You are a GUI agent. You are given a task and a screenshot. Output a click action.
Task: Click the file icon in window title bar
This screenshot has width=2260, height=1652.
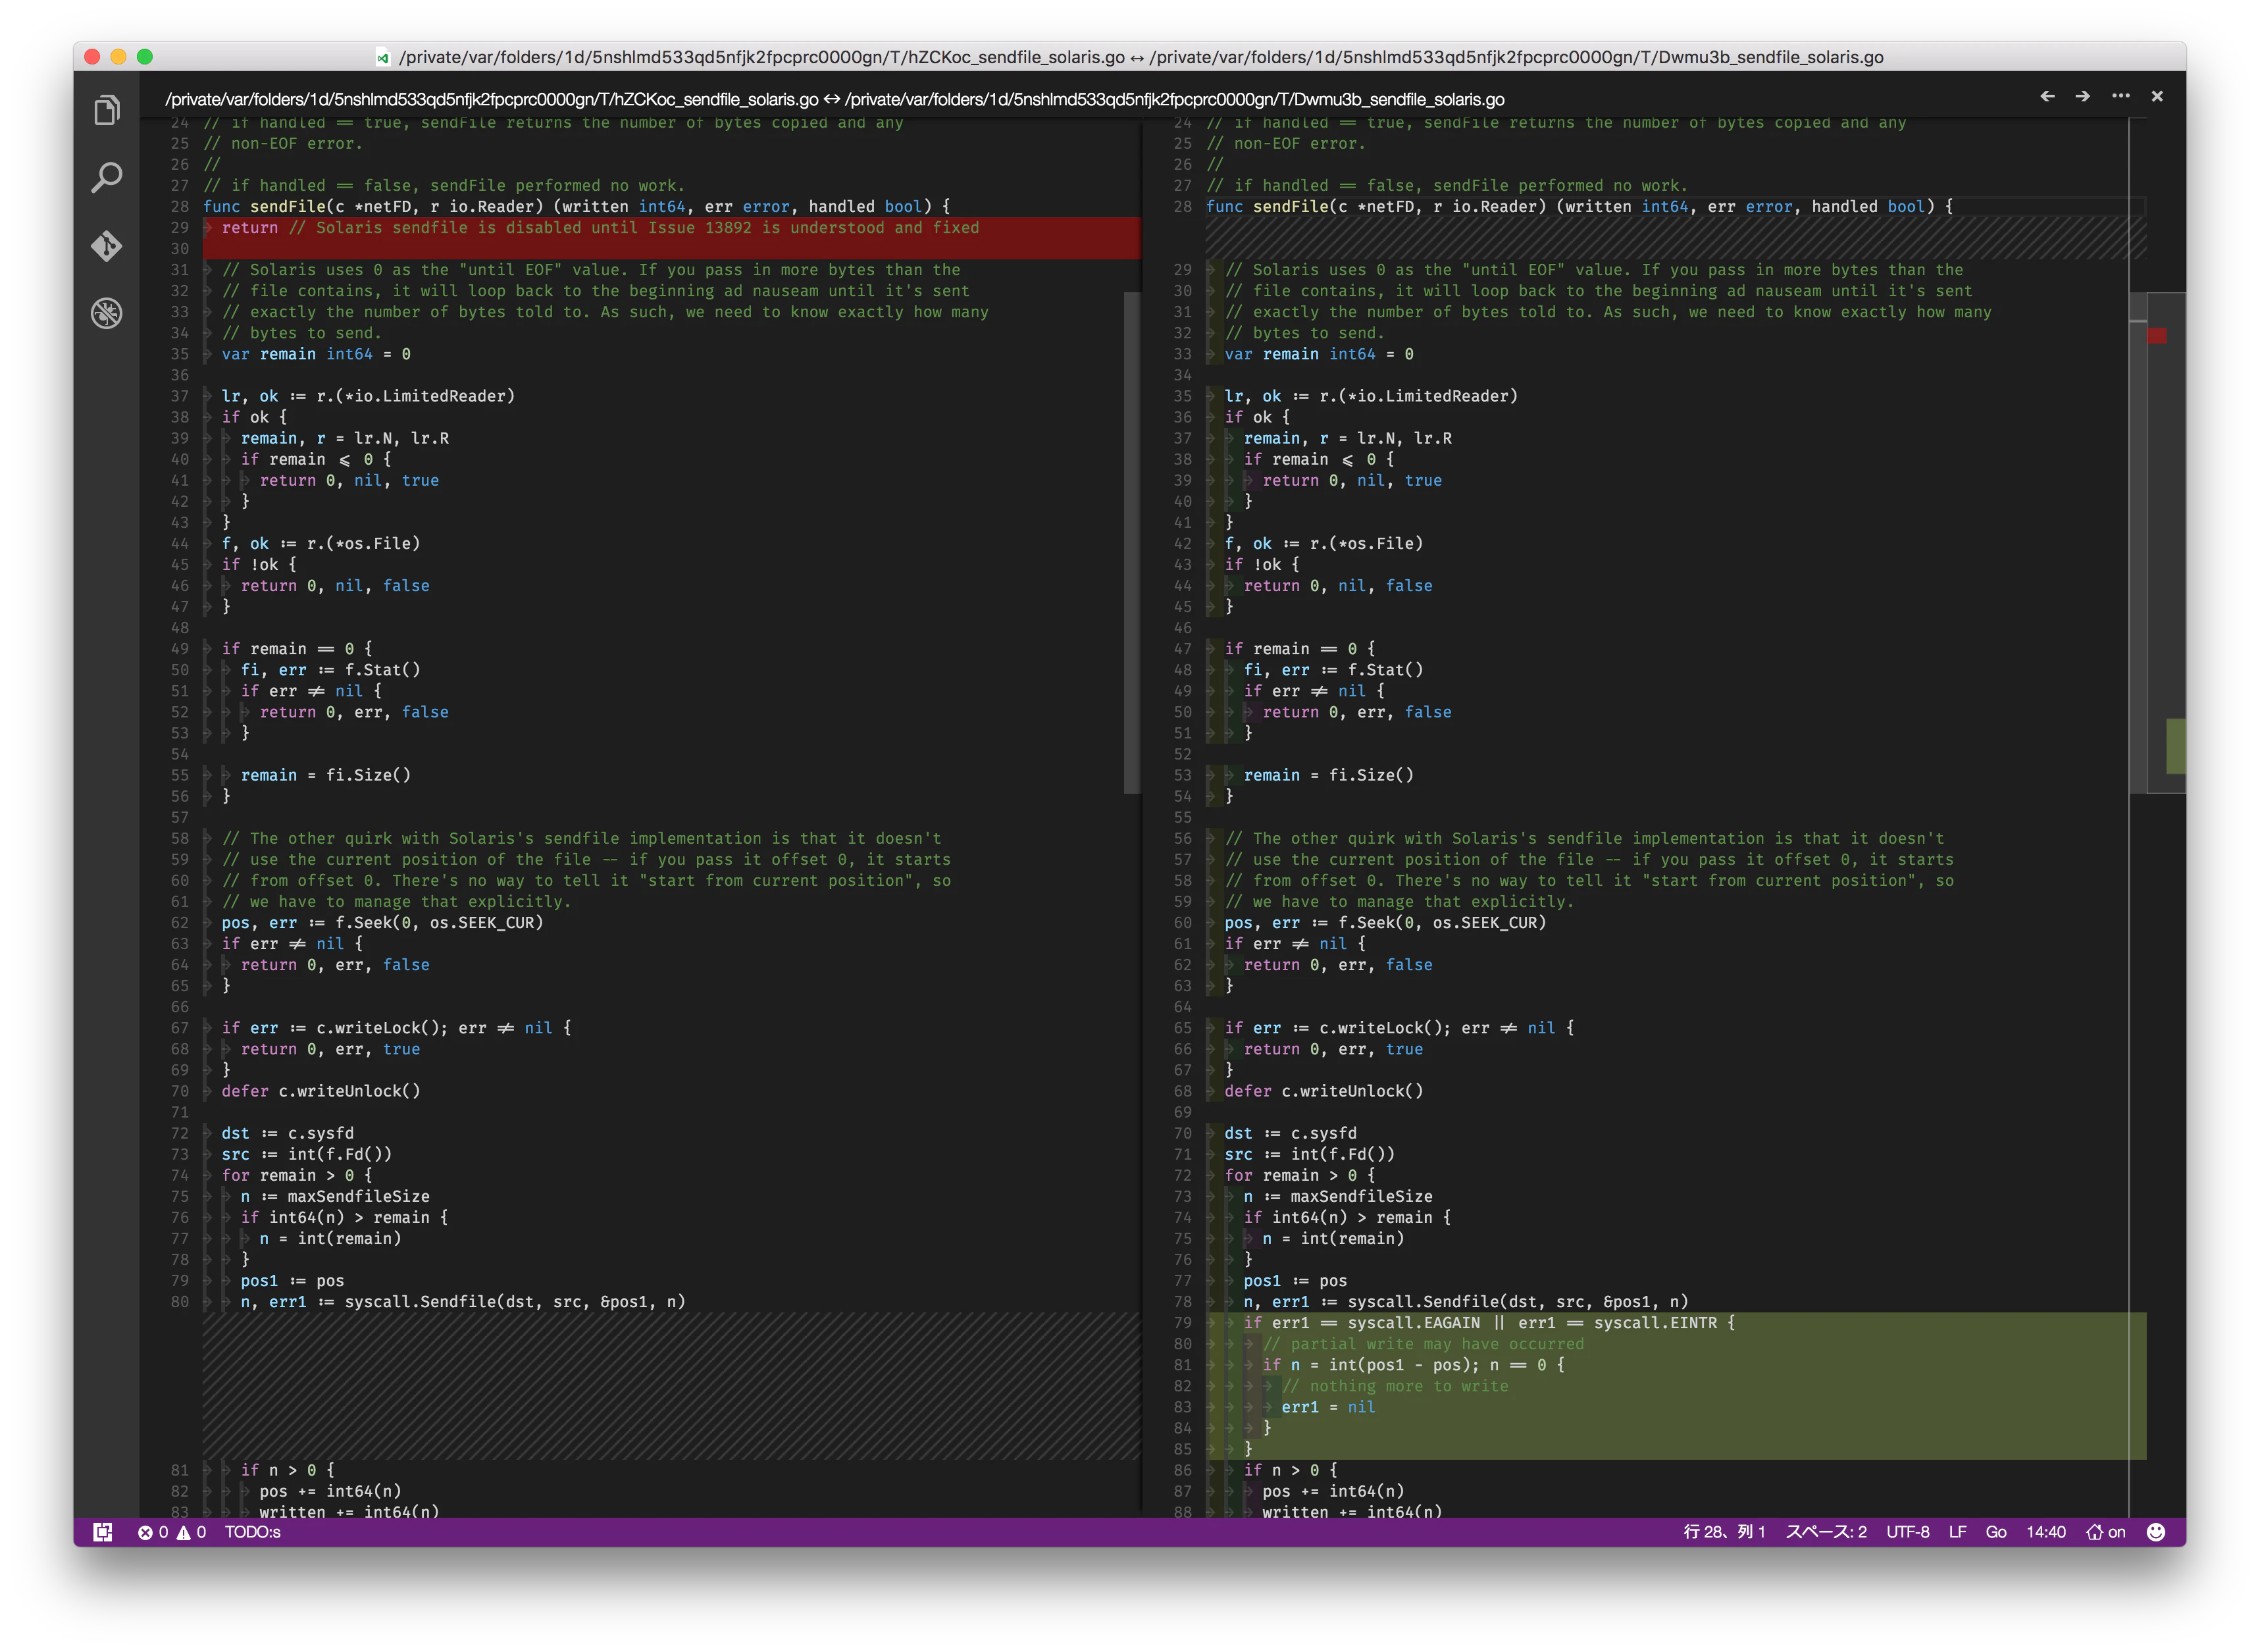(383, 57)
